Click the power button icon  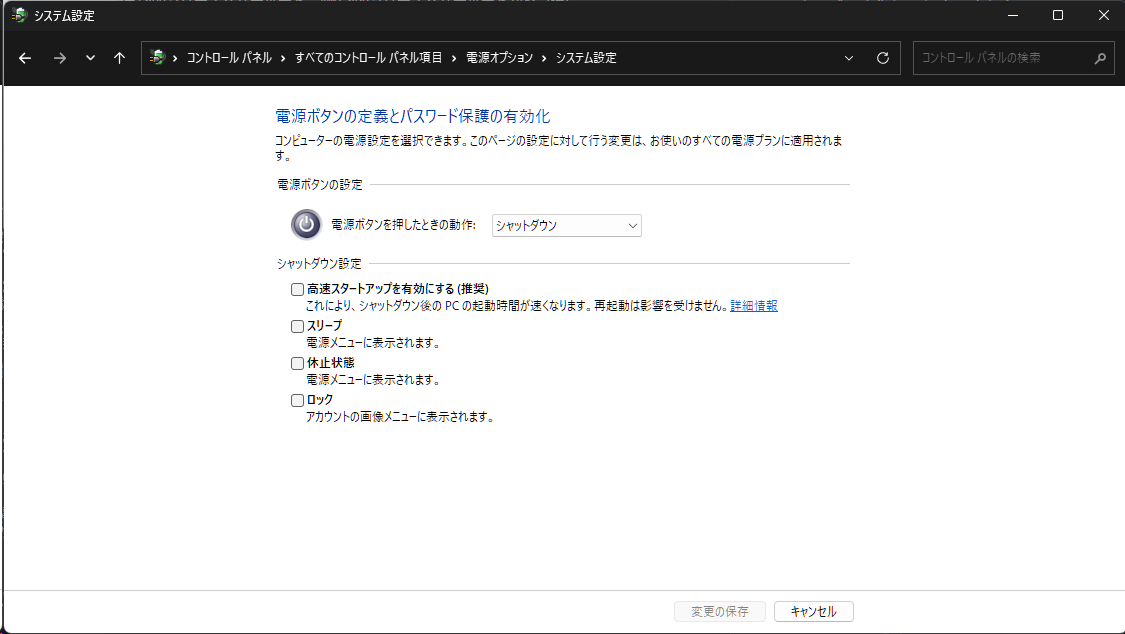[306, 225]
